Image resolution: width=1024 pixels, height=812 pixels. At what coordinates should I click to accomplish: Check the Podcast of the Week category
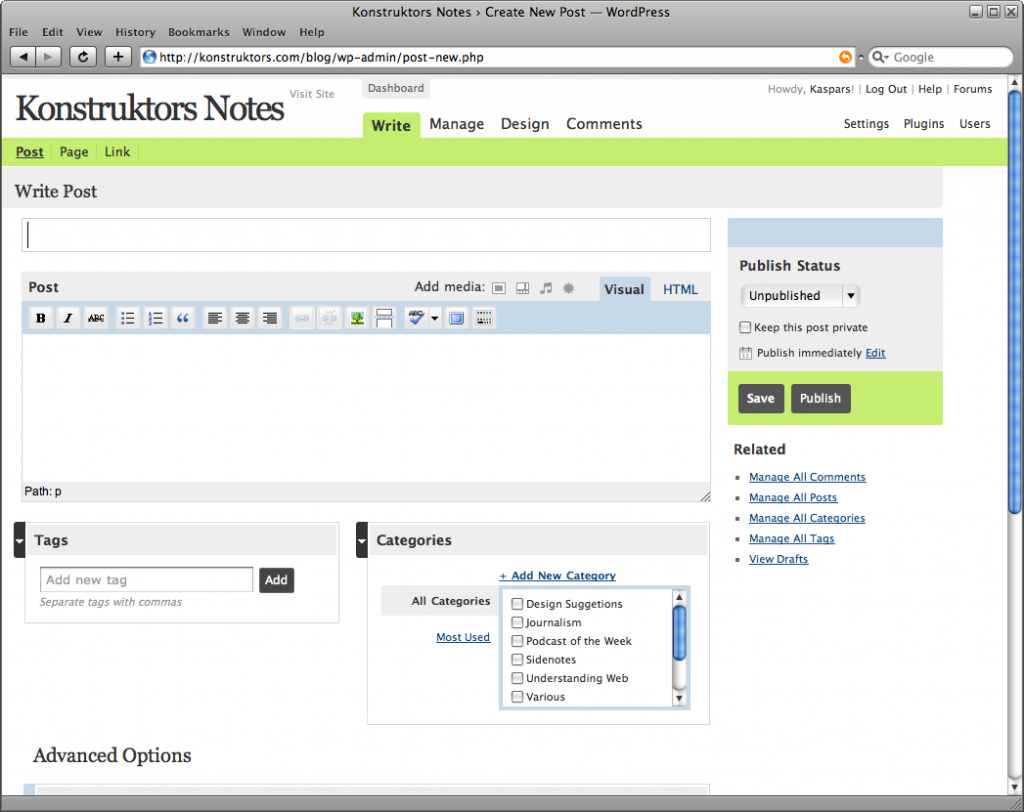click(x=517, y=641)
